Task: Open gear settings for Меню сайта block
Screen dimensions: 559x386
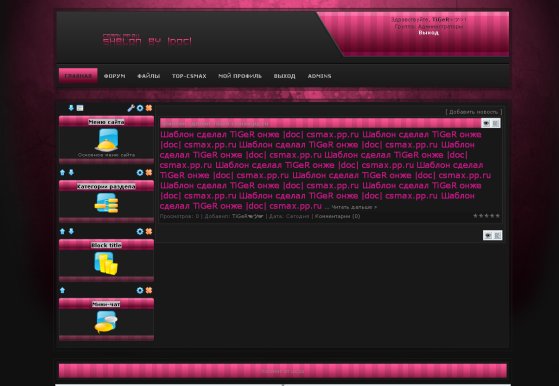Action: tap(140, 108)
